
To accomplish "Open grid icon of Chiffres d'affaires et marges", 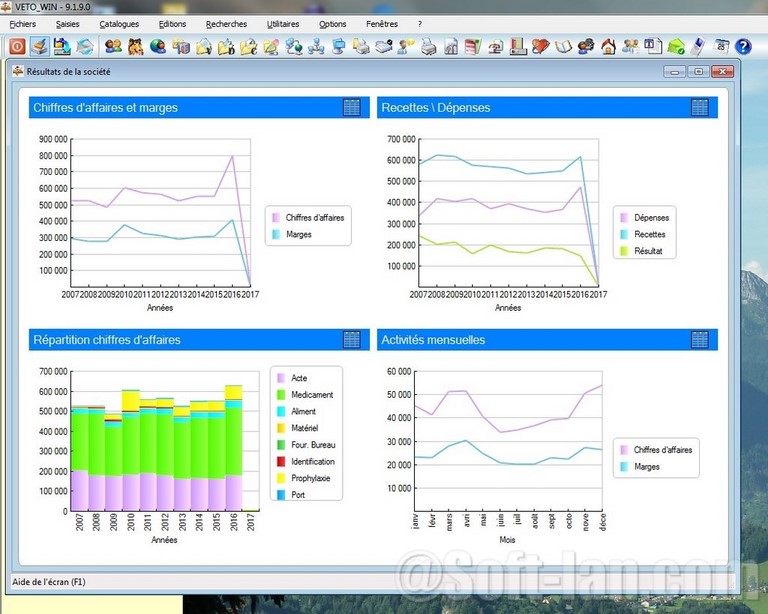I will point(351,107).
